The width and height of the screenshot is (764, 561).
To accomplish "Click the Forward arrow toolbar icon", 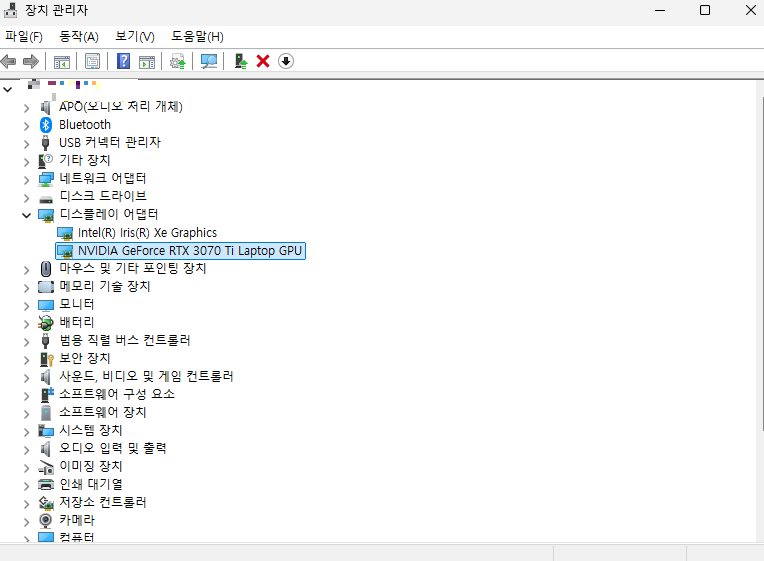I will [x=31, y=61].
